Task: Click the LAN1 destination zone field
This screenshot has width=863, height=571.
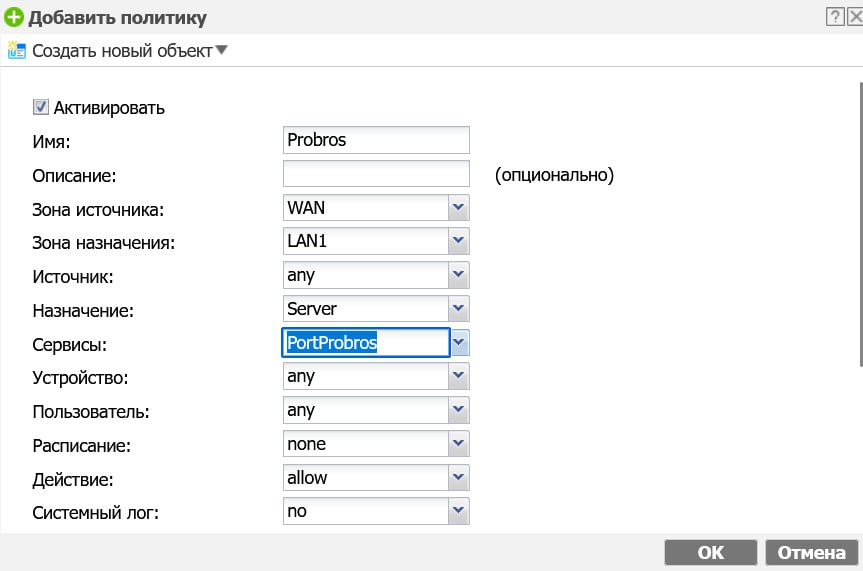Action: tap(366, 241)
